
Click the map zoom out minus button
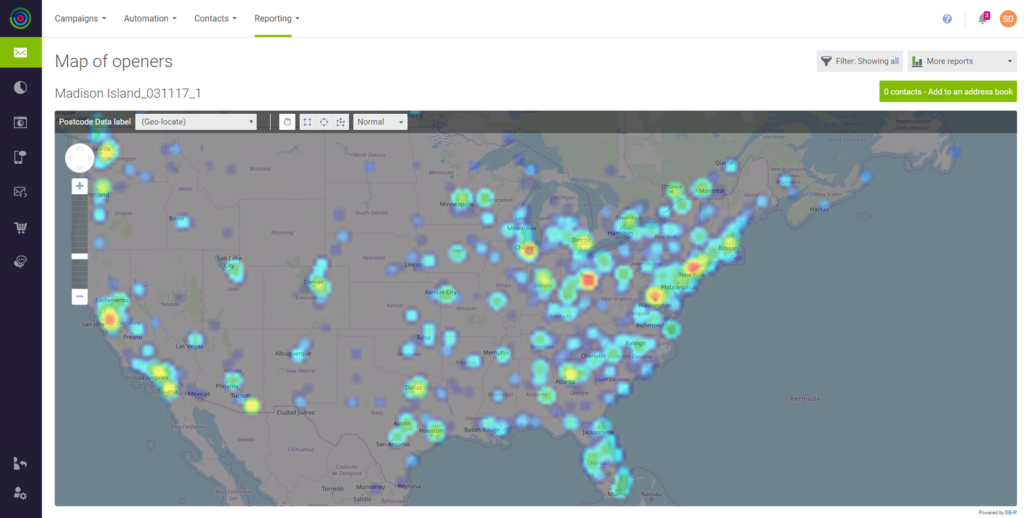[x=80, y=297]
